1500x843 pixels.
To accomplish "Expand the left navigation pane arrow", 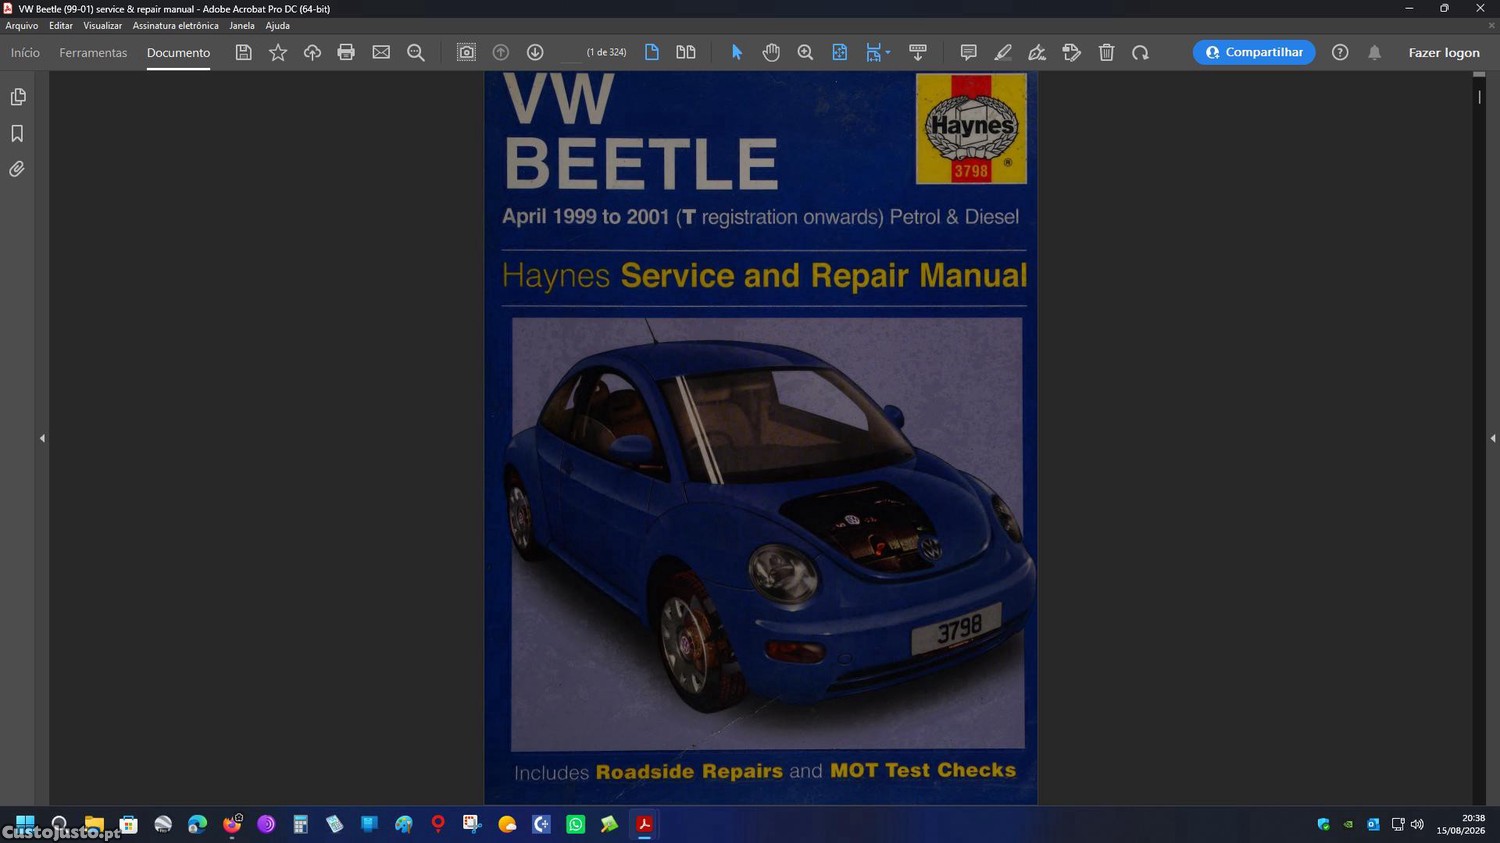I will pyautogui.click(x=42, y=438).
